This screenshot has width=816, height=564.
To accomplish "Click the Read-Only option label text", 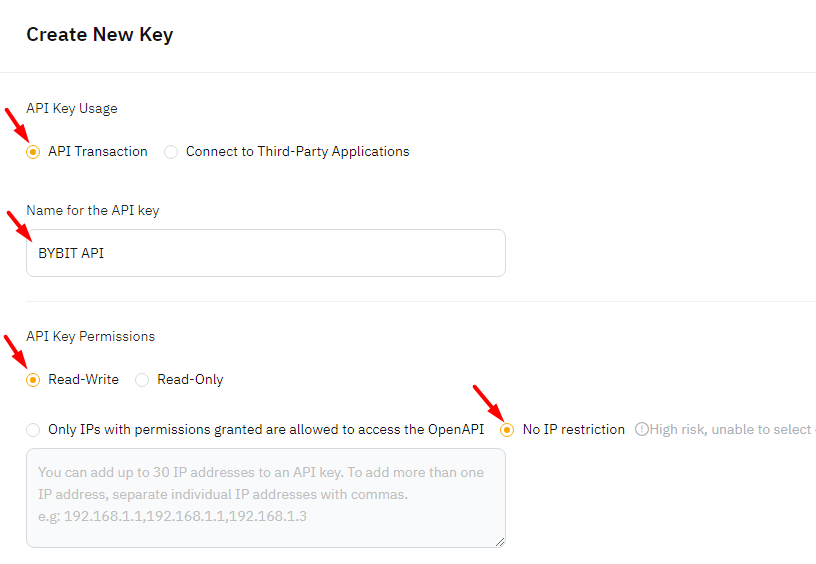I will coord(190,379).
